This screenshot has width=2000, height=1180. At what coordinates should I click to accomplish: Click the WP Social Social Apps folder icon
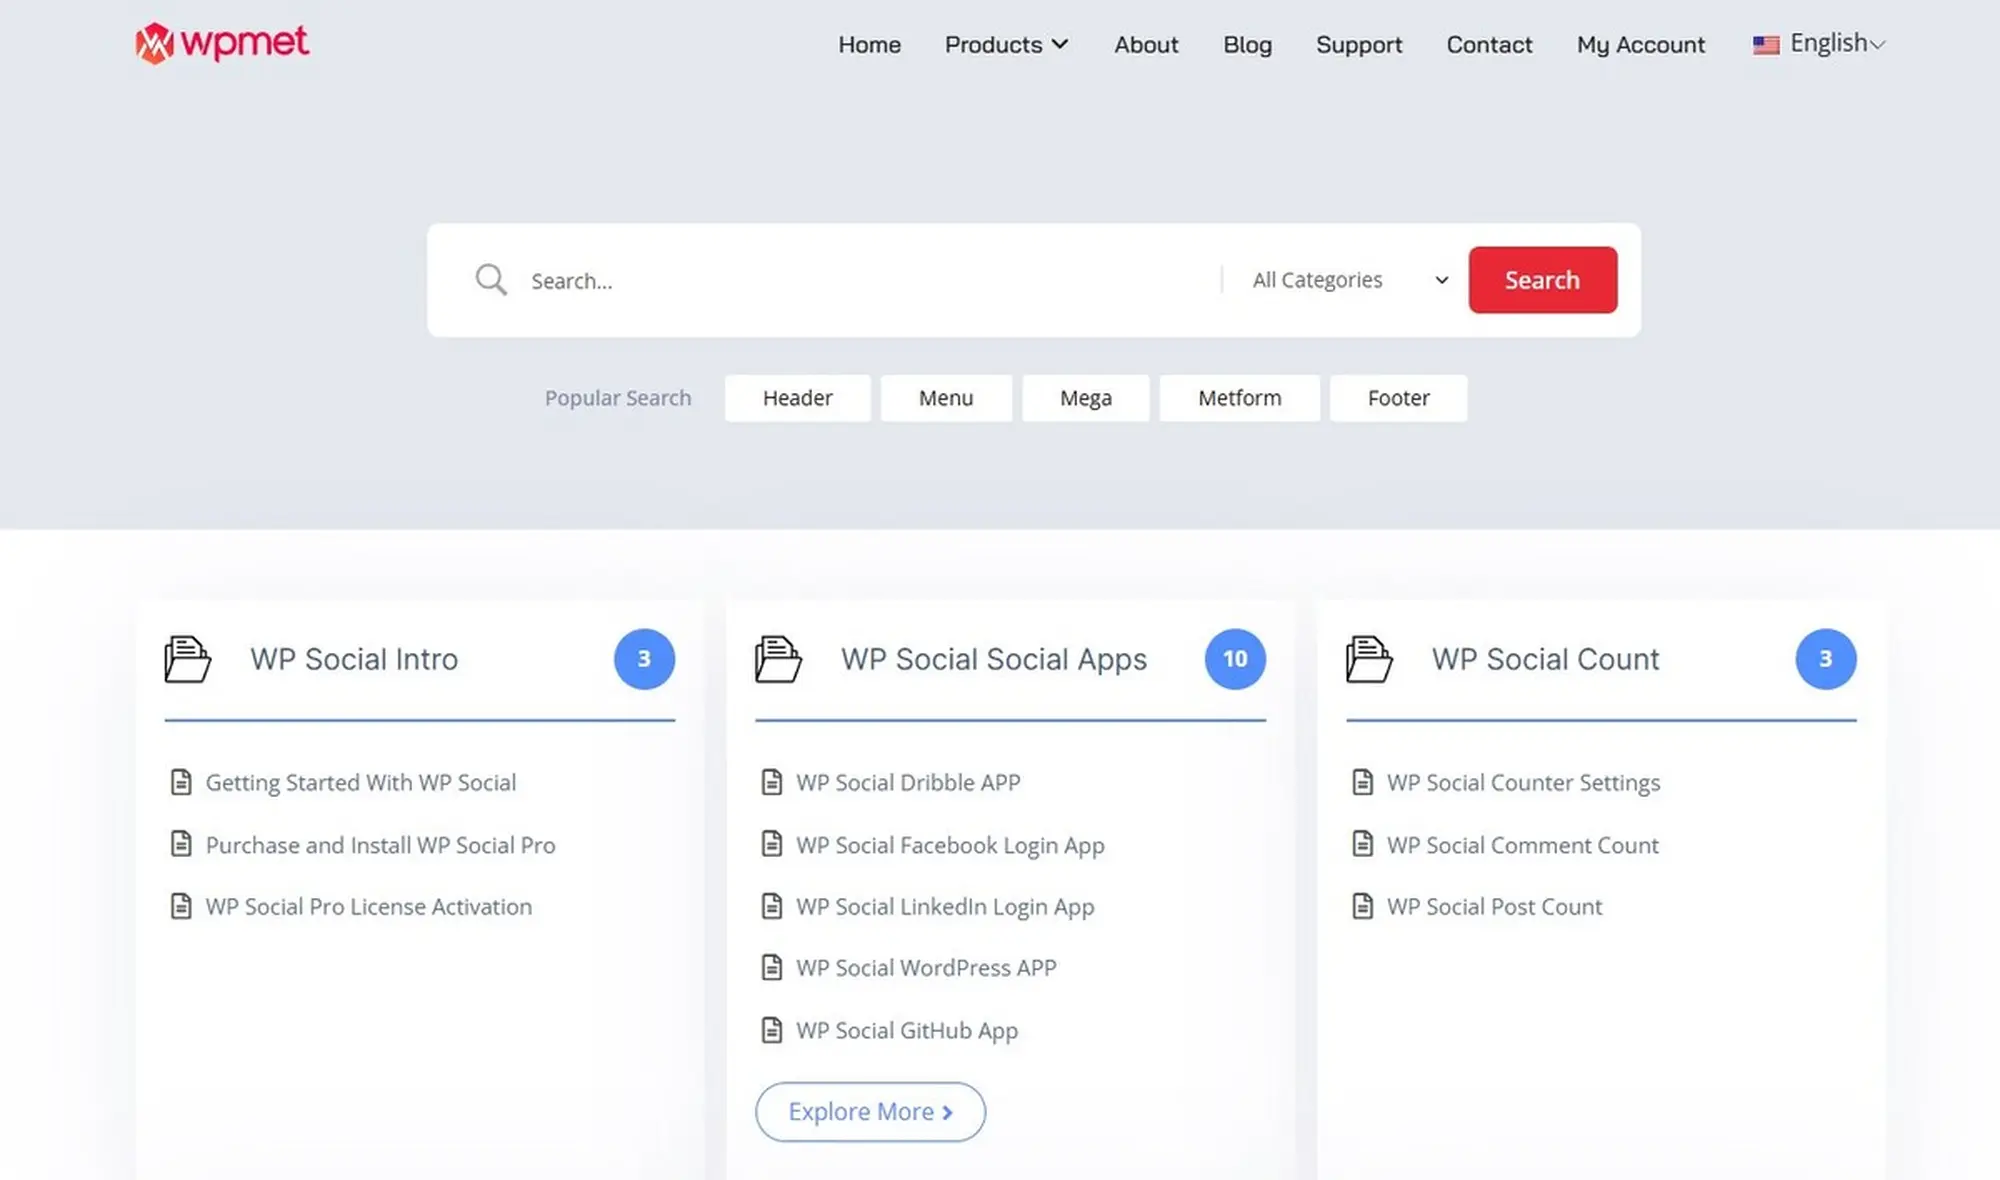click(778, 659)
